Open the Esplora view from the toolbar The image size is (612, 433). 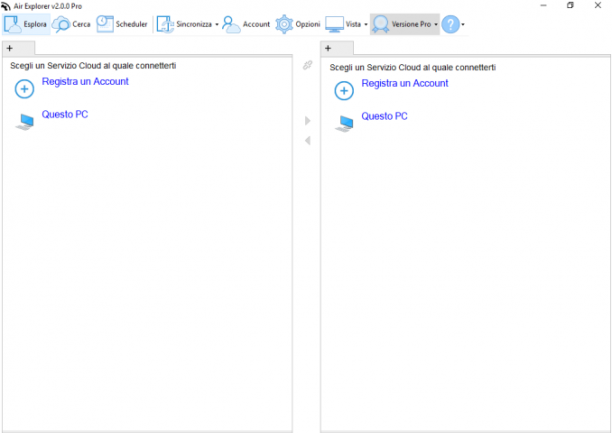[x=26, y=24]
